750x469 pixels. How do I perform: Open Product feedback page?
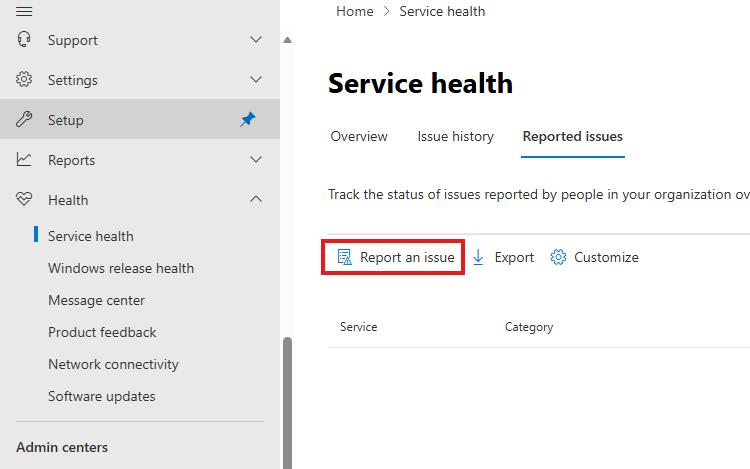tap(102, 332)
